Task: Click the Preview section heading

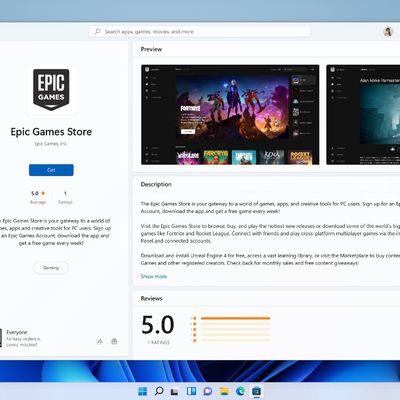Action: (x=151, y=49)
